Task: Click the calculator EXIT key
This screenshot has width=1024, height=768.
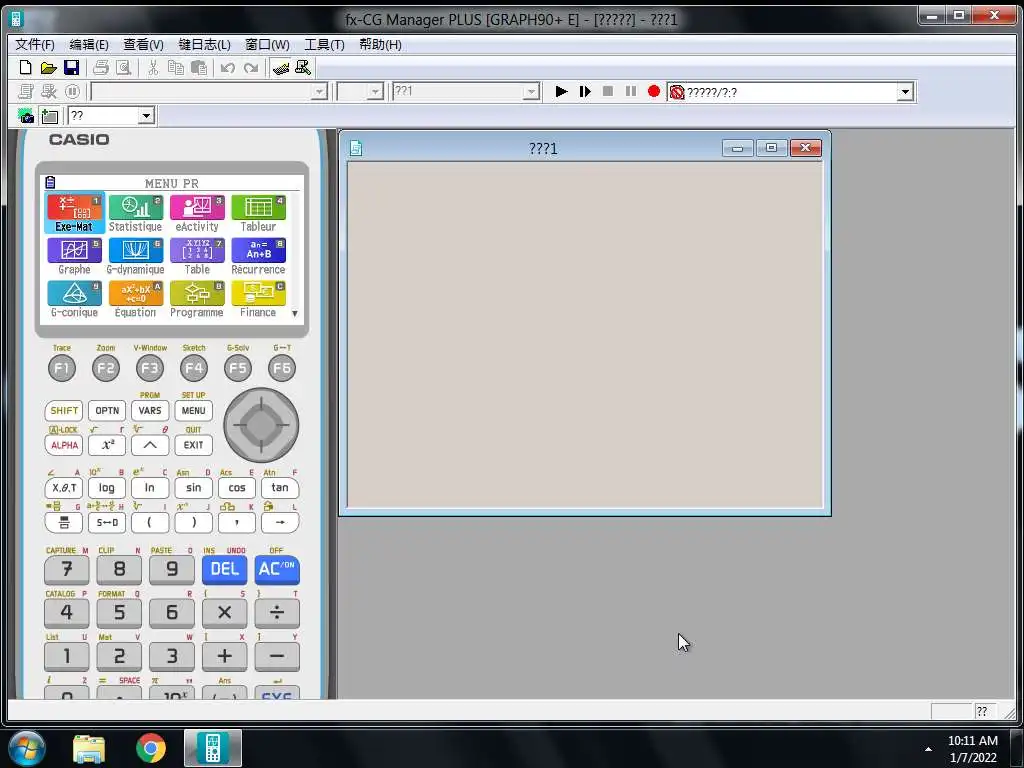Action: pos(193,445)
